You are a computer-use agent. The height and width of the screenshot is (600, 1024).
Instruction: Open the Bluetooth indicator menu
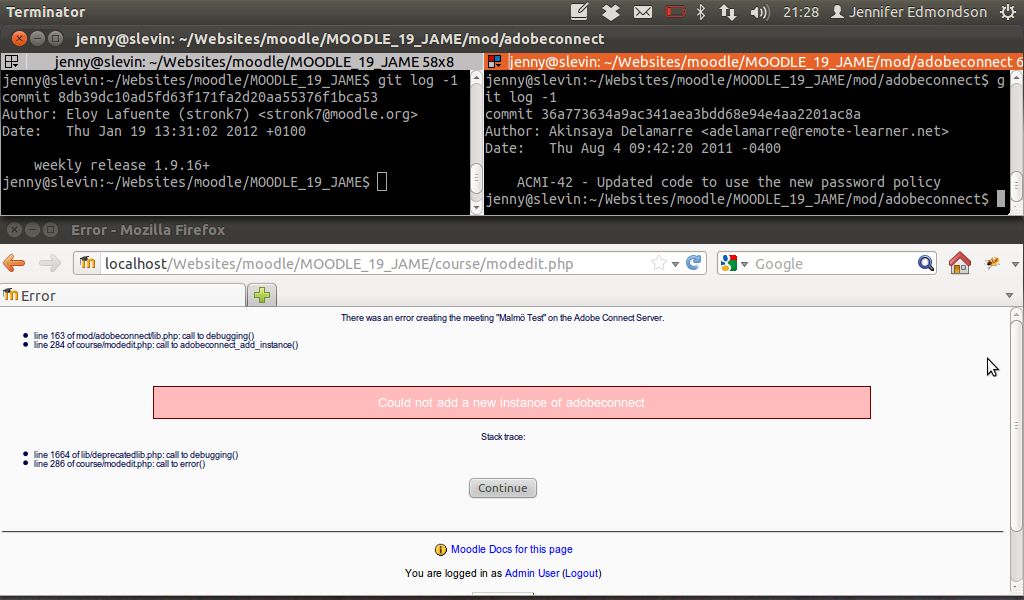[701, 12]
